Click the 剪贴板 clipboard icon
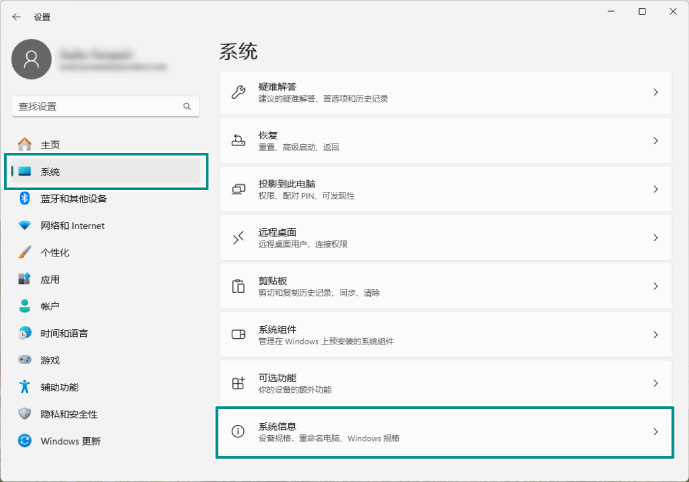 pos(238,286)
